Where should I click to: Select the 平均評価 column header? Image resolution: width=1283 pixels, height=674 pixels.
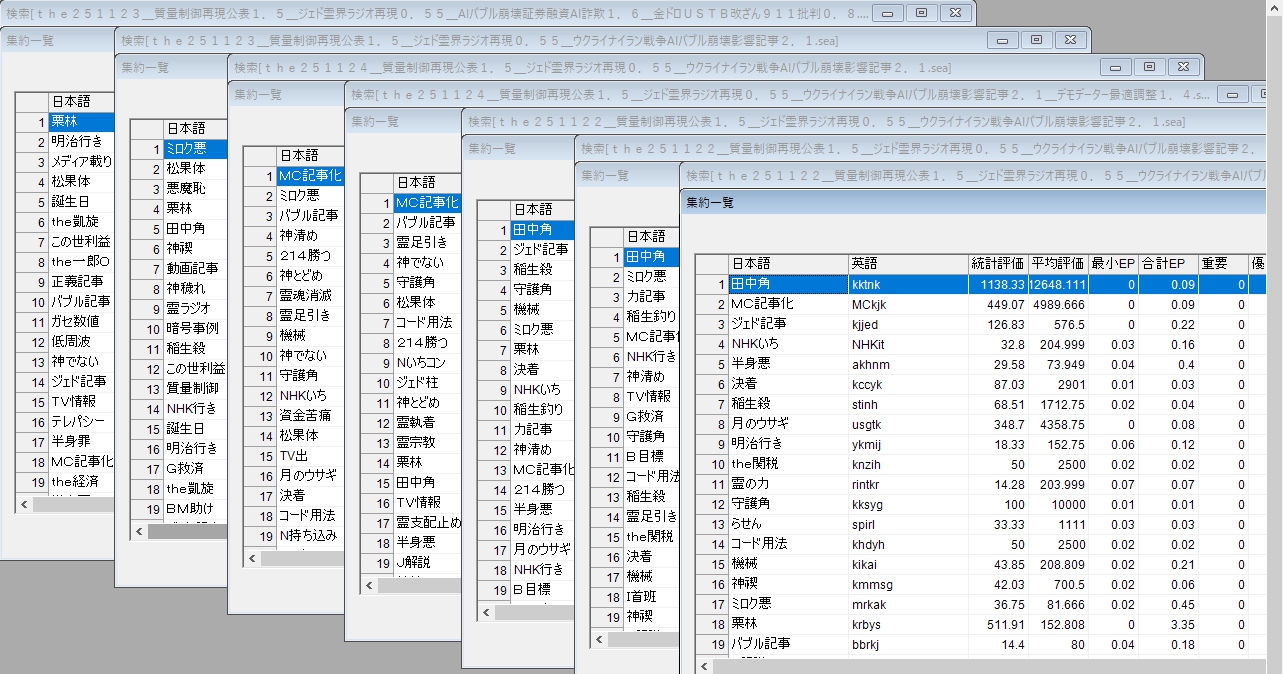[1057, 264]
